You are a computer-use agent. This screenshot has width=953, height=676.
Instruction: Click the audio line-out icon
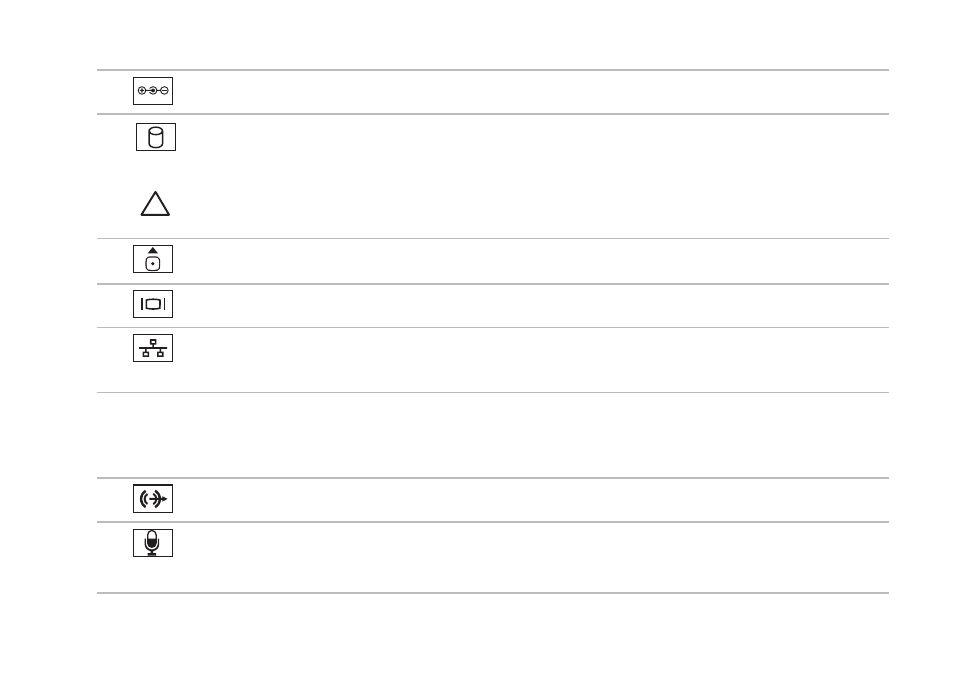click(x=153, y=498)
